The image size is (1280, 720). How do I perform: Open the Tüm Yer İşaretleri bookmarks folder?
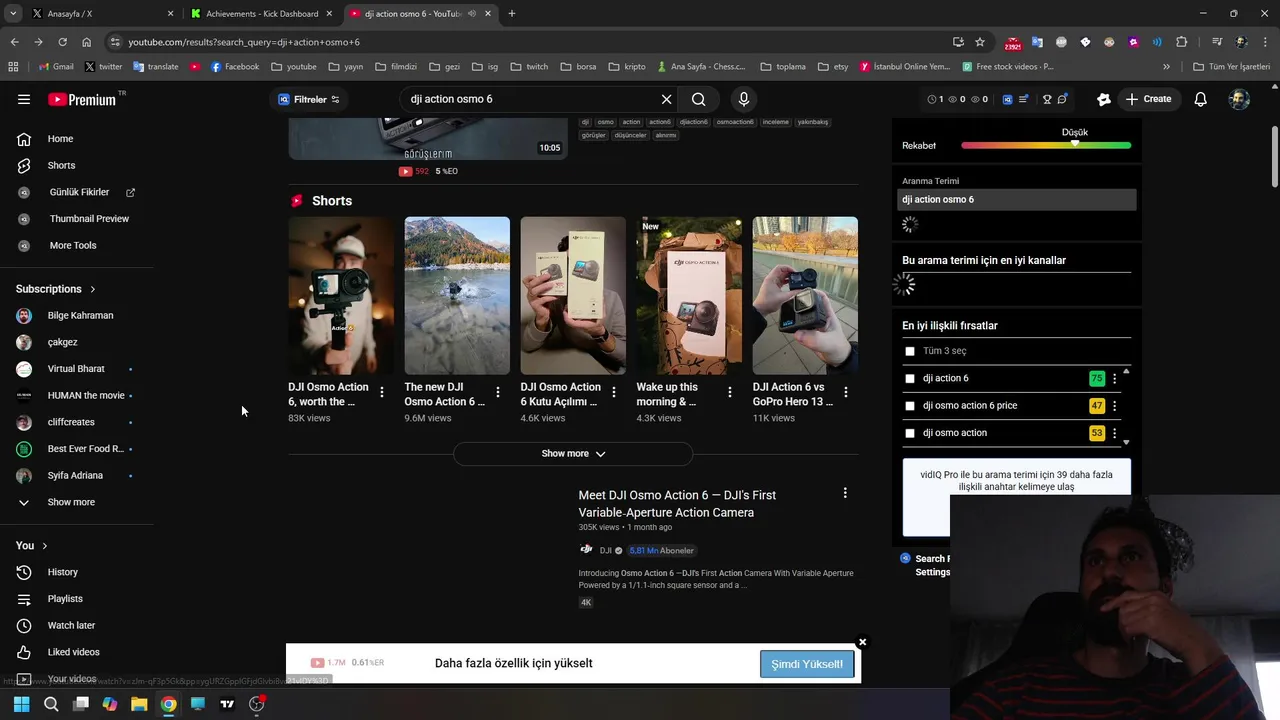pos(1232,67)
